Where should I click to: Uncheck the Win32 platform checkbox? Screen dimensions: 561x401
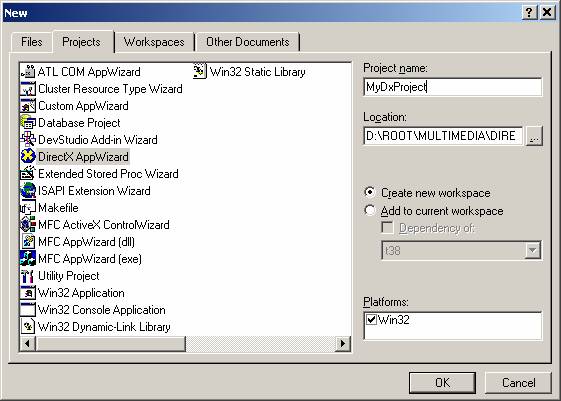(371, 319)
